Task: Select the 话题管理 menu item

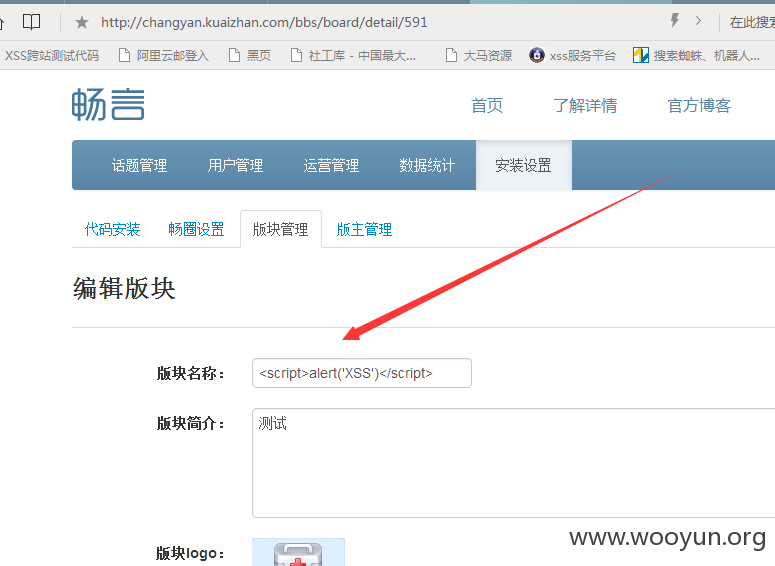Action: click(139, 165)
